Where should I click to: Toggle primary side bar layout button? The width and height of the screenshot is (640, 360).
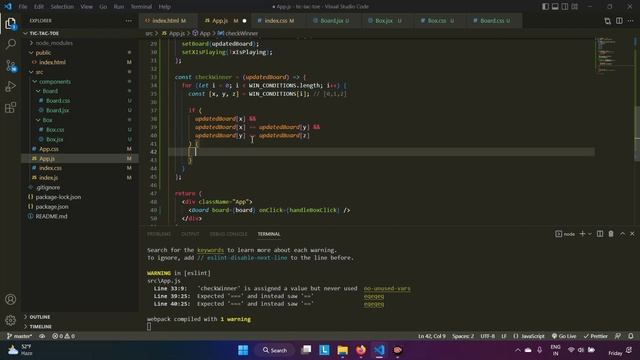(x=545, y=7)
